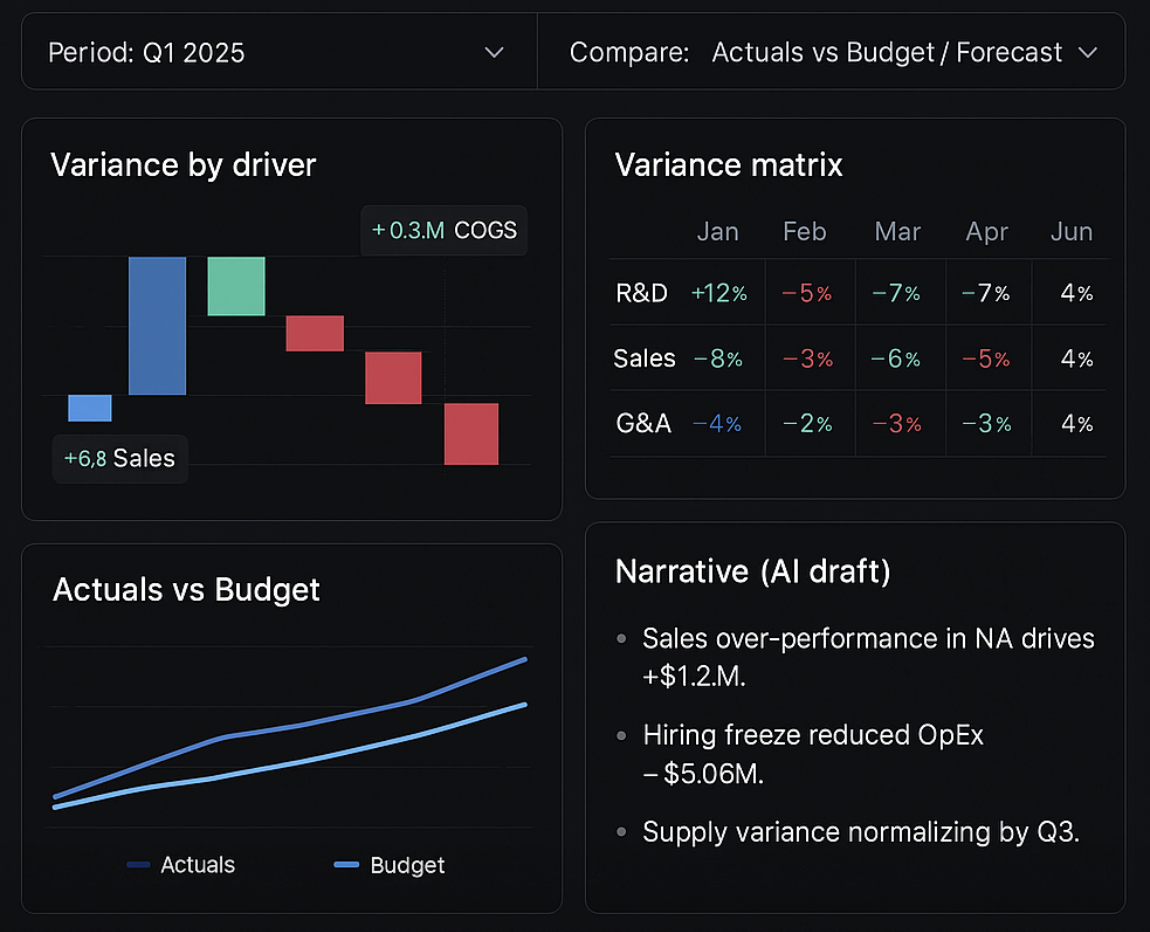Open the Period Q1 2025 dropdown

tap(278, 52)
